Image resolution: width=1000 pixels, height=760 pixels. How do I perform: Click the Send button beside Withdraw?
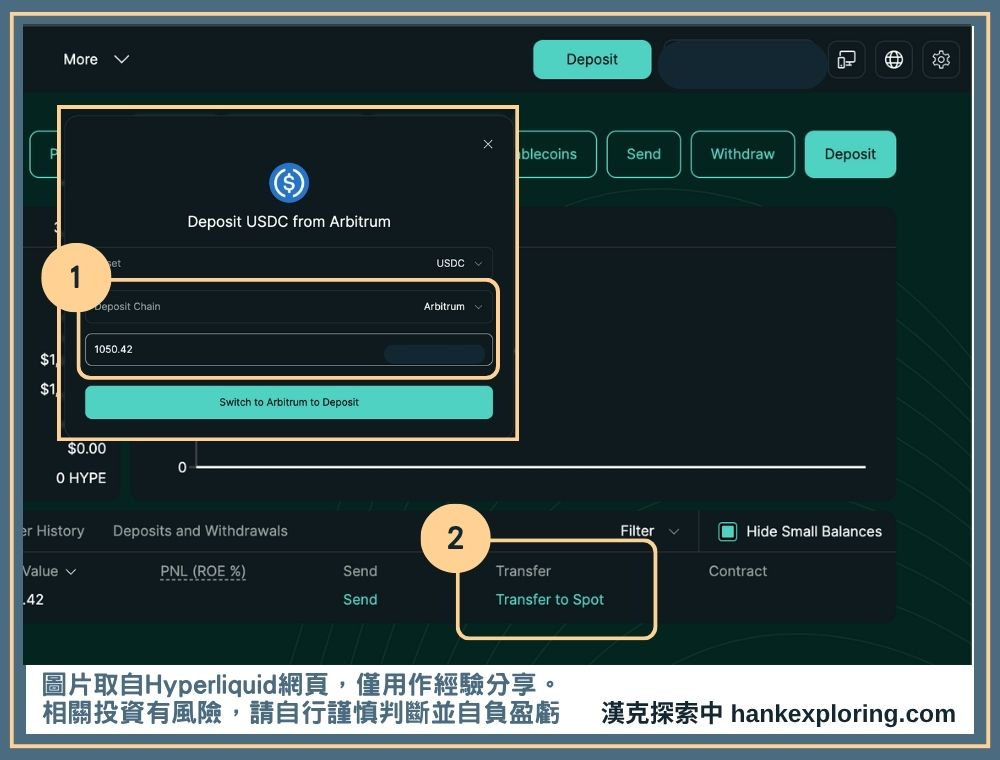pyautogui.click(x=643, y=154)
